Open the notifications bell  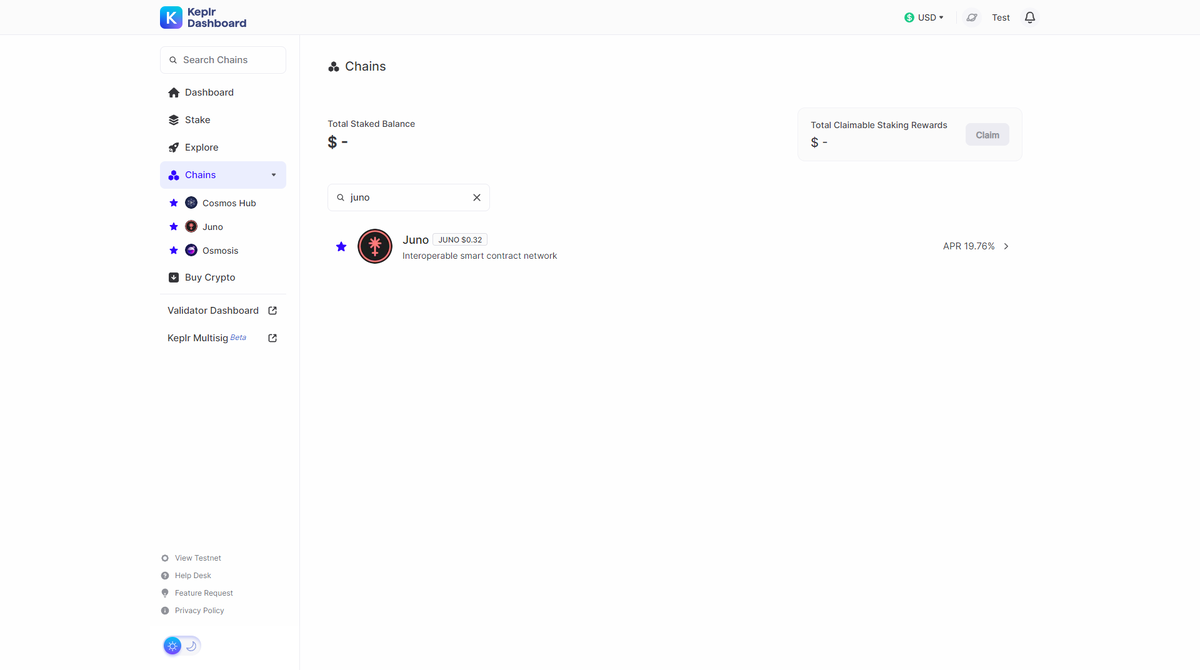click(x=1030, y=17)
